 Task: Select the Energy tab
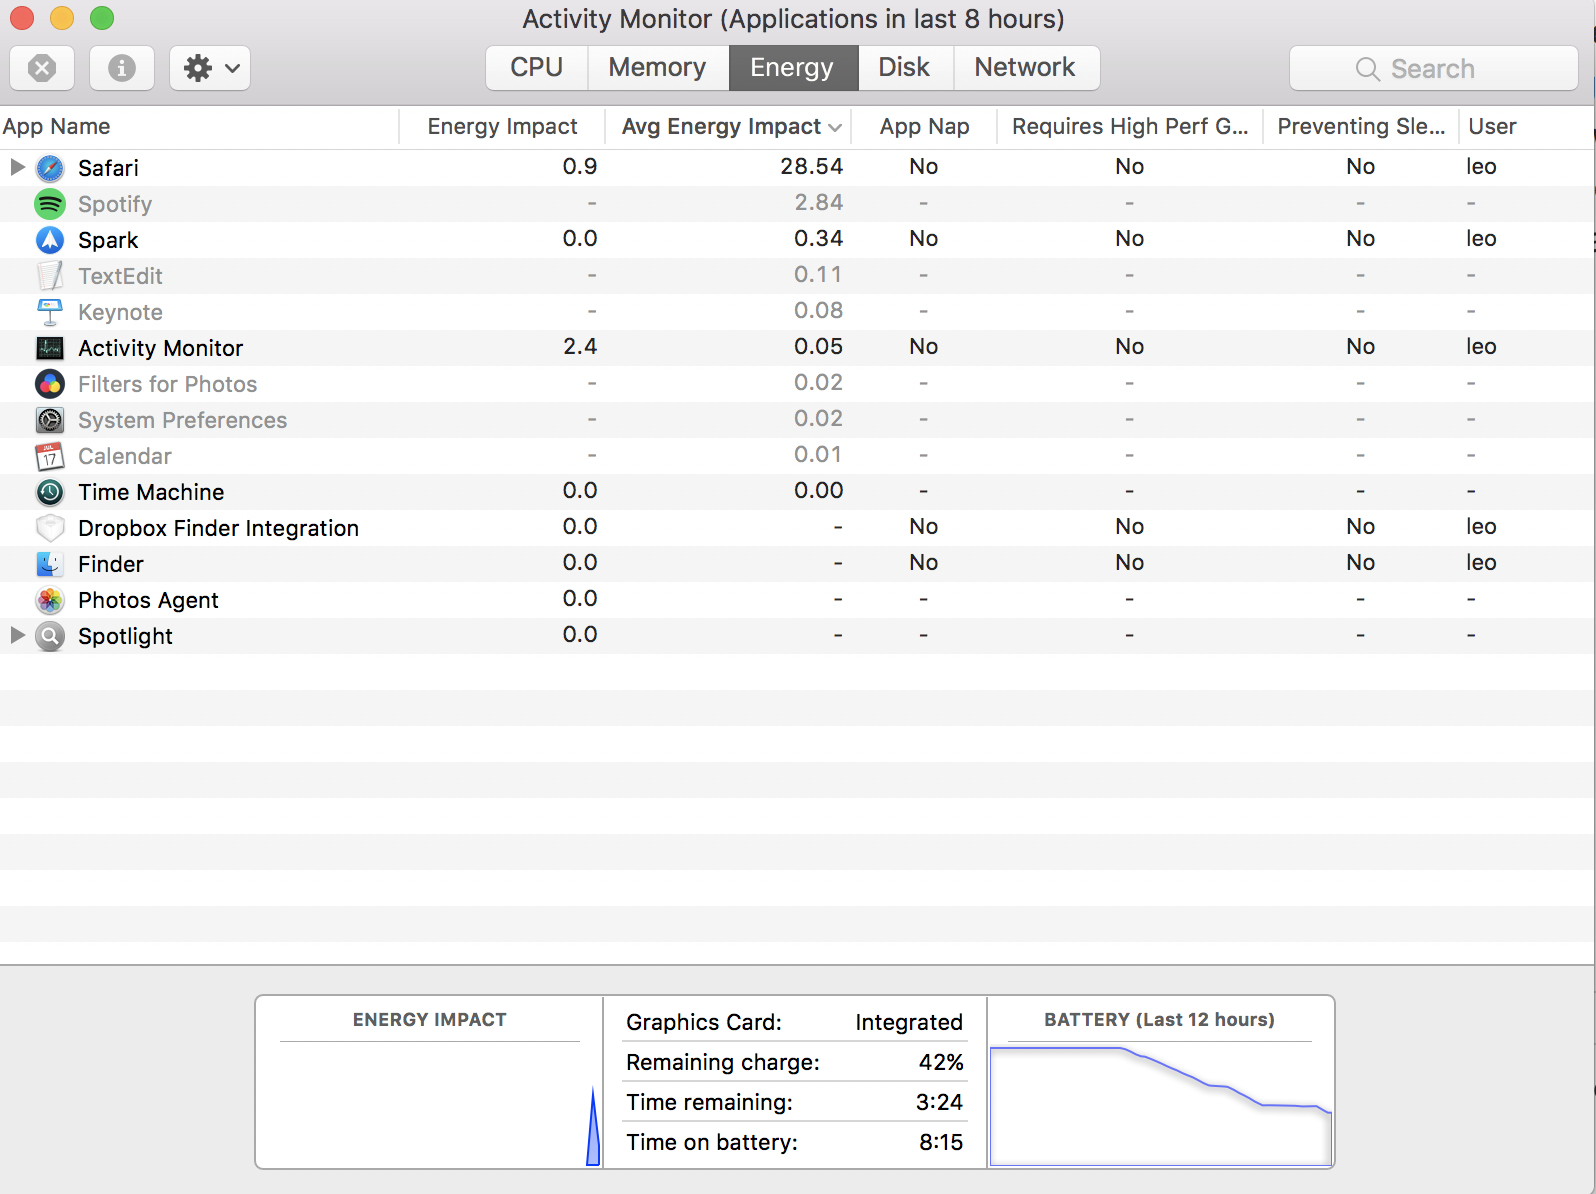click(793, 67)
